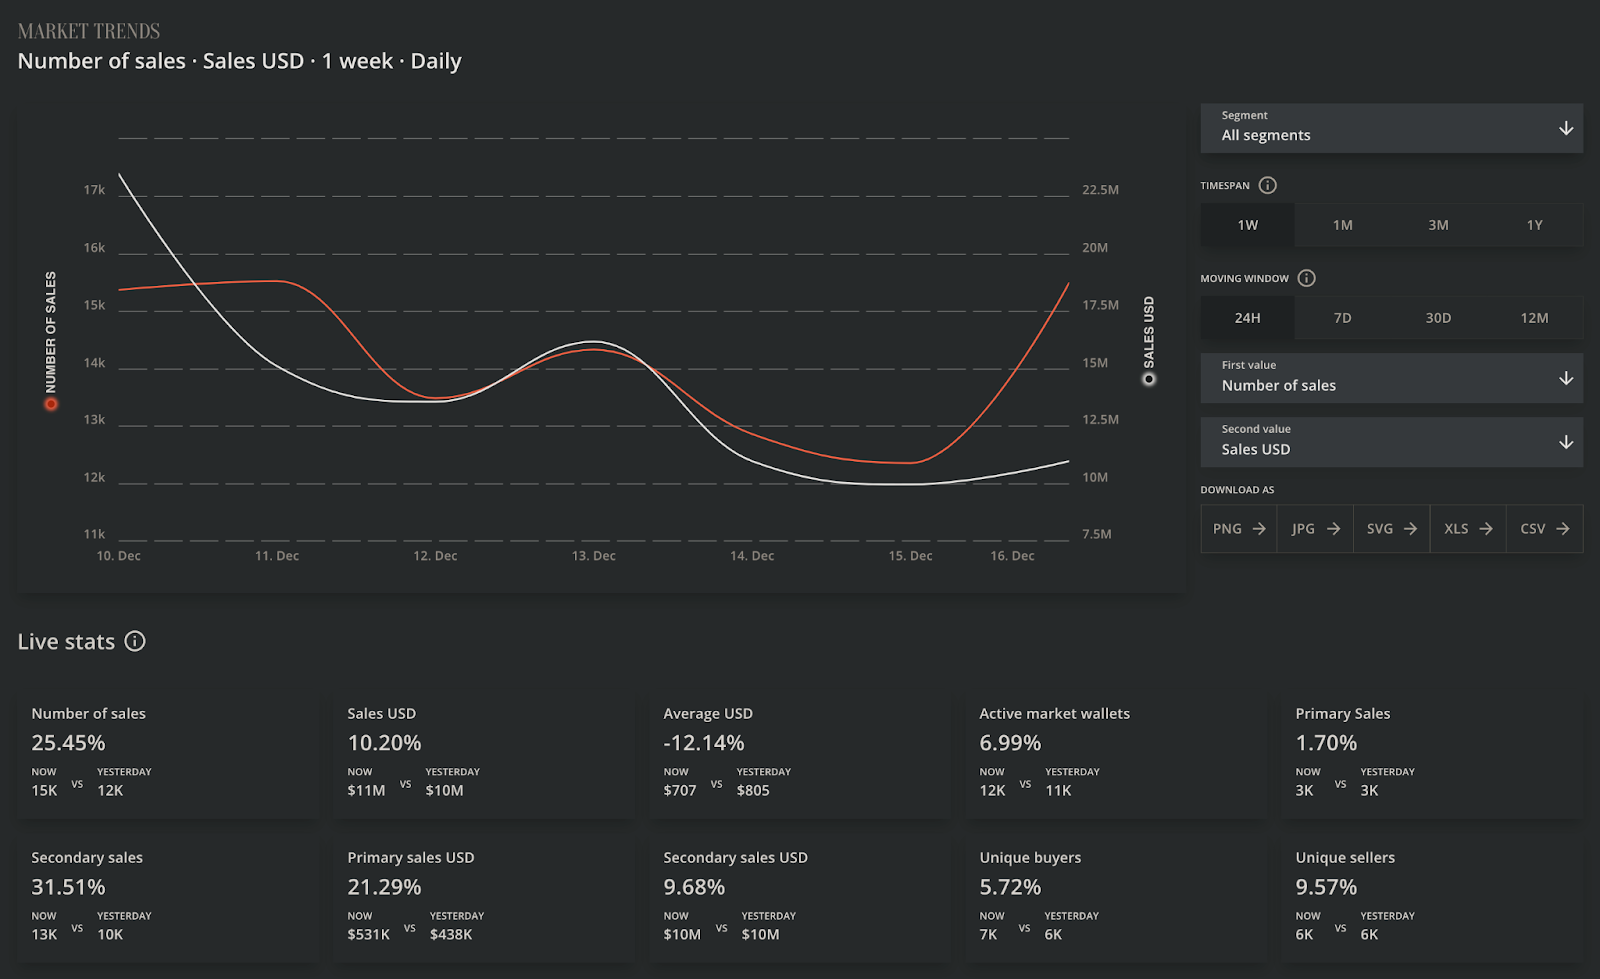Click the XLS download arrow icon
Viewport: 1600px width, 979px height.
click(x=1486, y=529)
